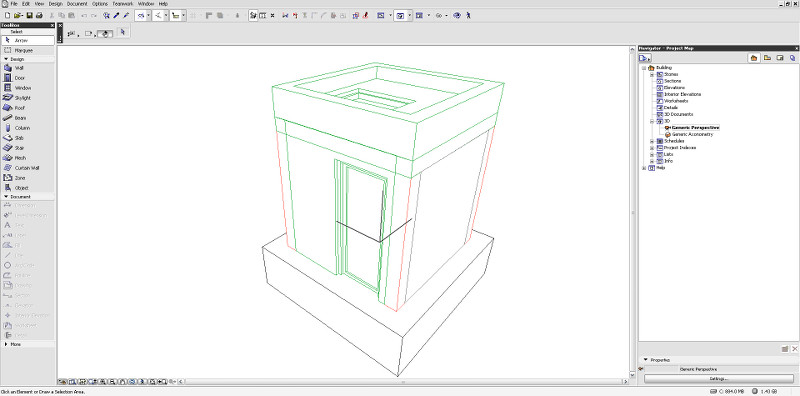Select 3D Documents in Project Map

tap(678, 114)
